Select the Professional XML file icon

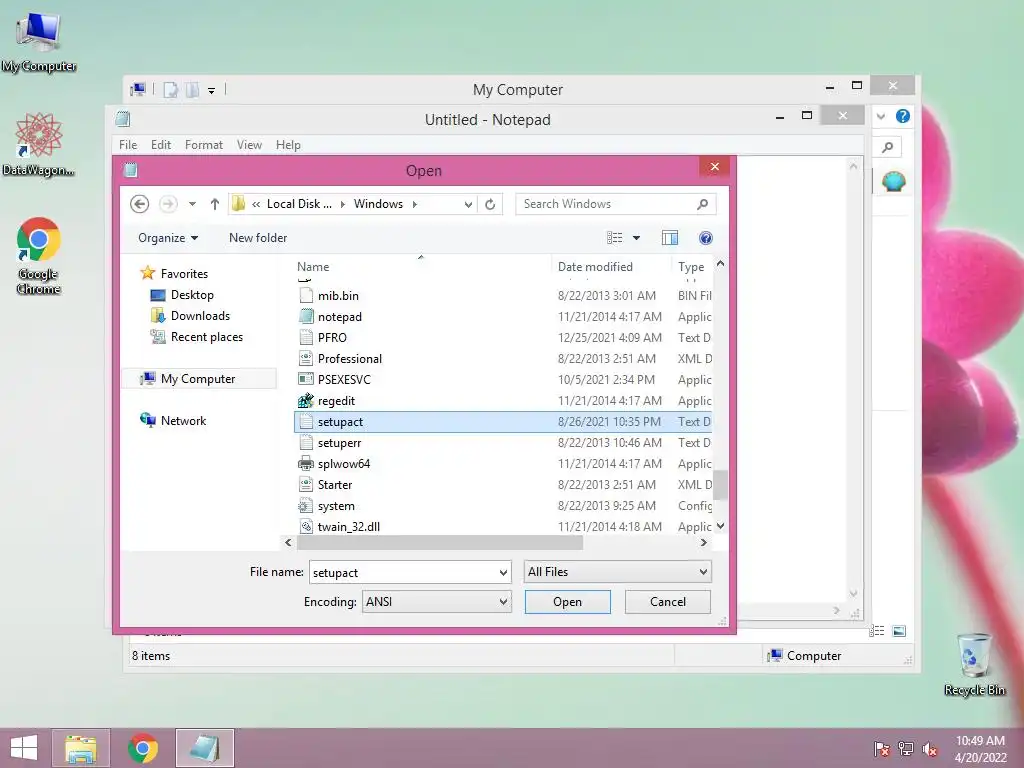pos(306,359)
